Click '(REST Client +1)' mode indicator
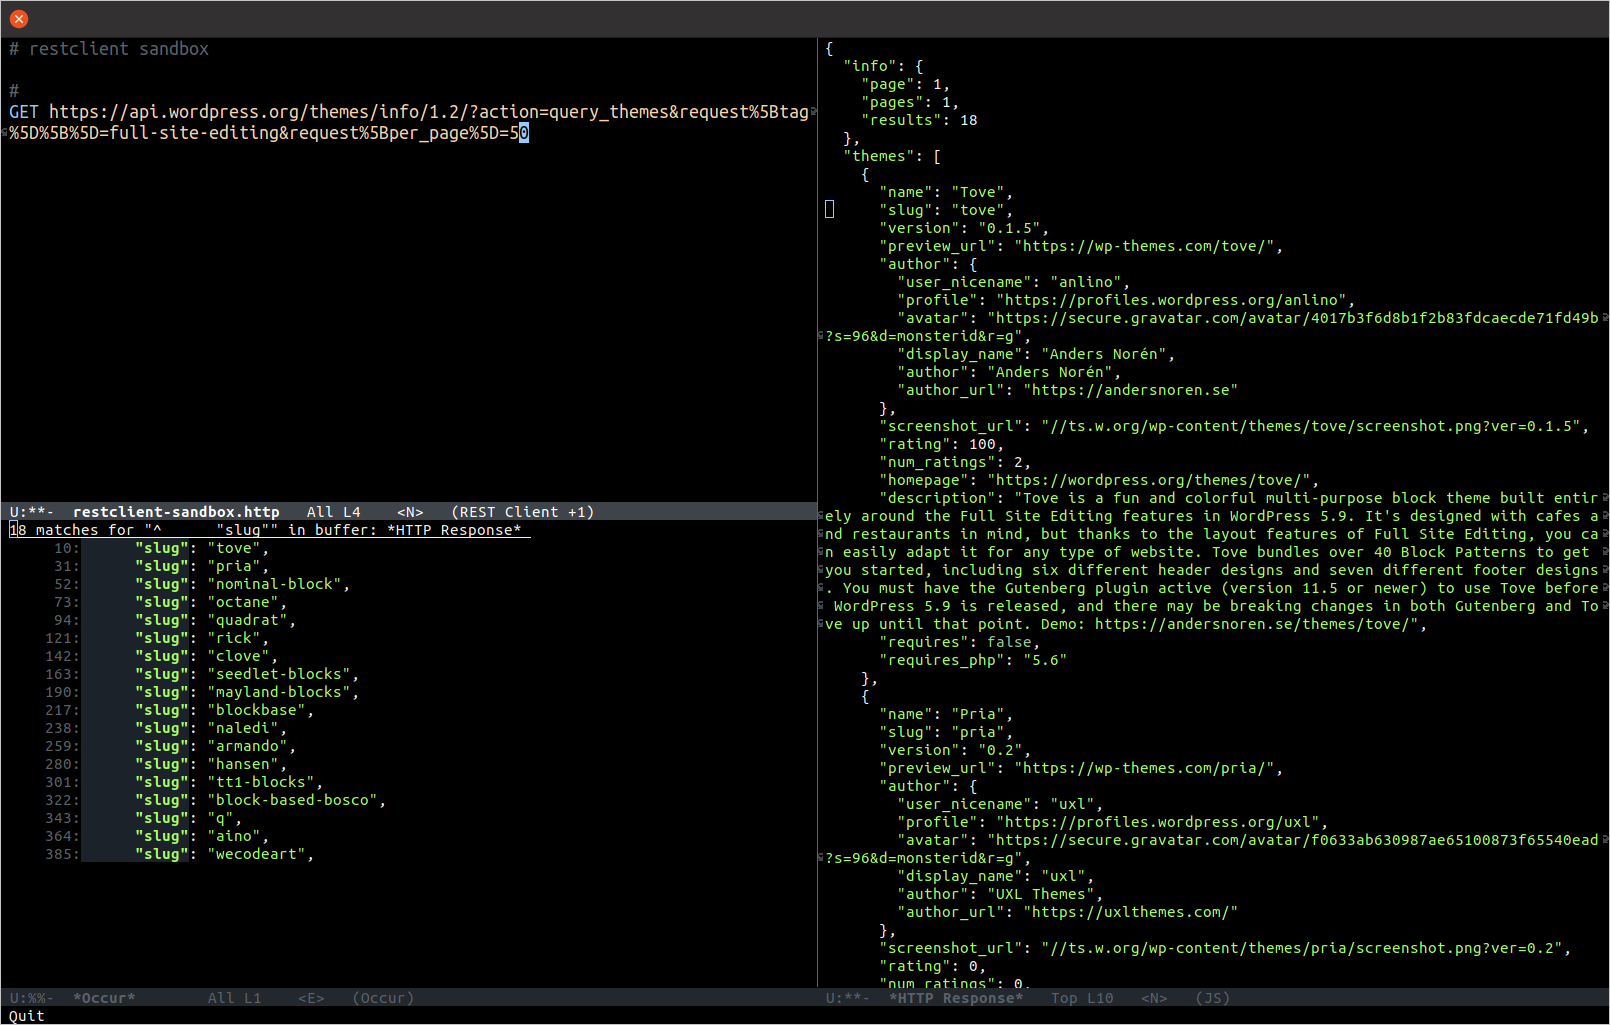 [523, 512]
